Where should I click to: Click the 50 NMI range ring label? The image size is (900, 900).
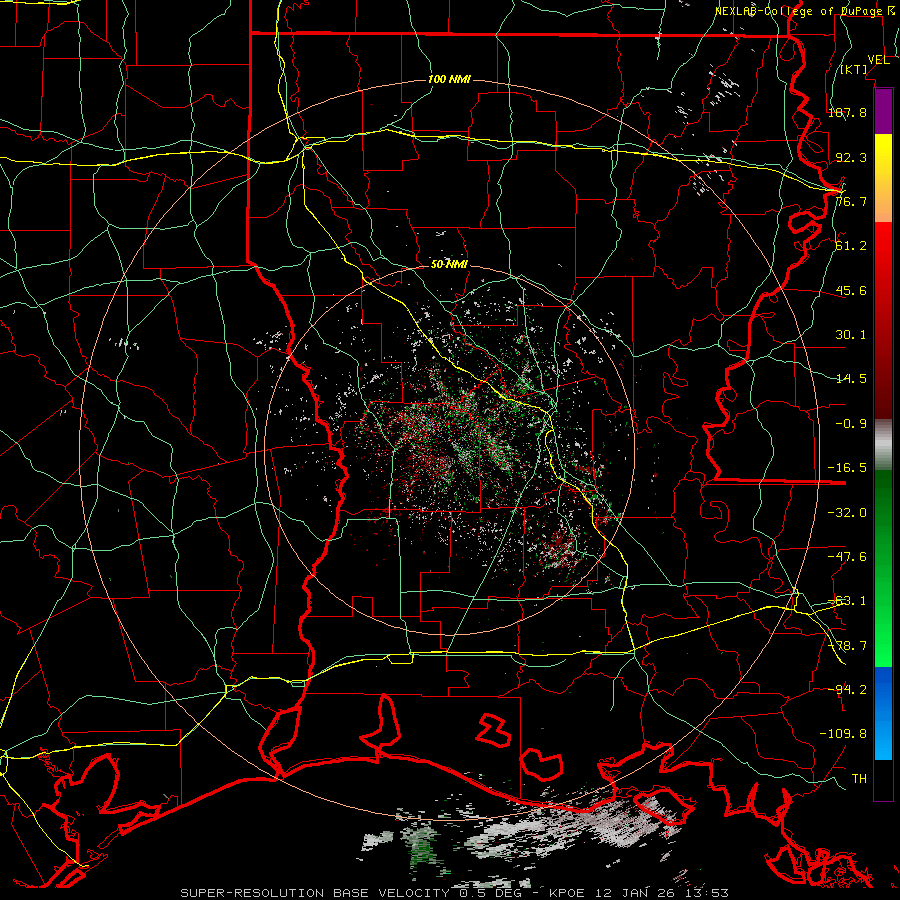pyautogui.click(x=449, y=265)
